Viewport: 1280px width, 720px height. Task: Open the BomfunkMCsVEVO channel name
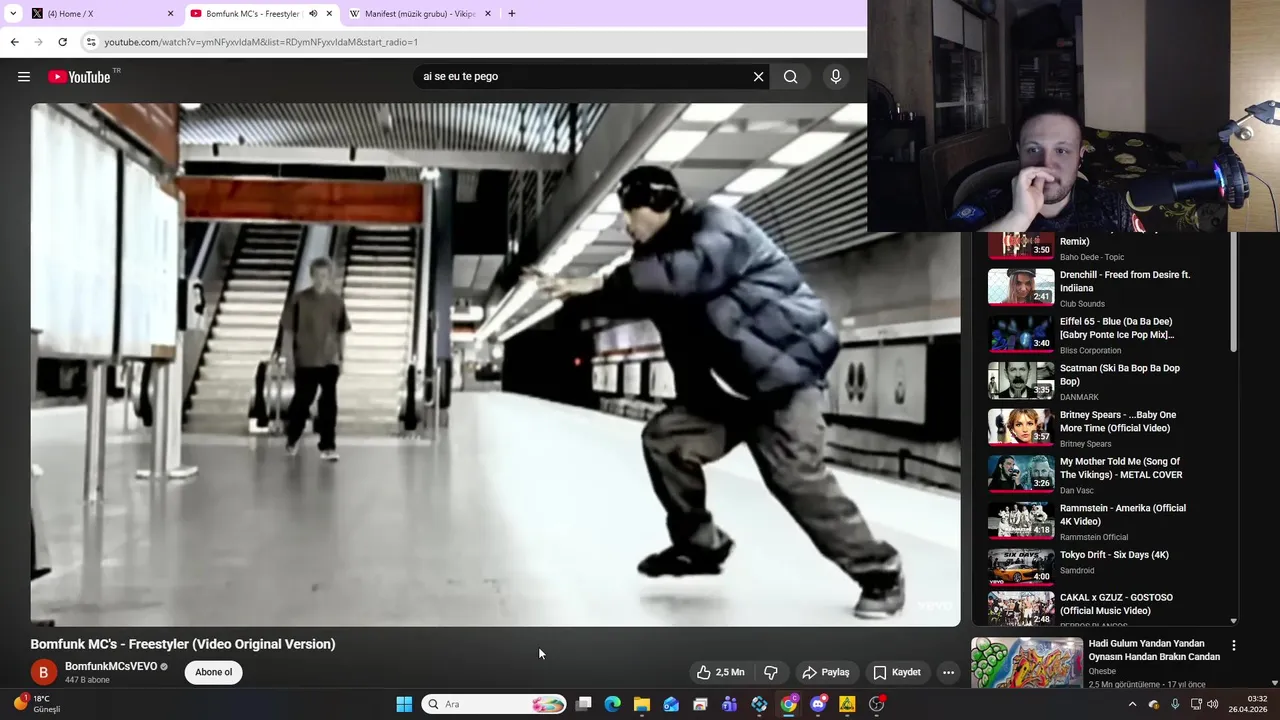(x=111, y=666)
